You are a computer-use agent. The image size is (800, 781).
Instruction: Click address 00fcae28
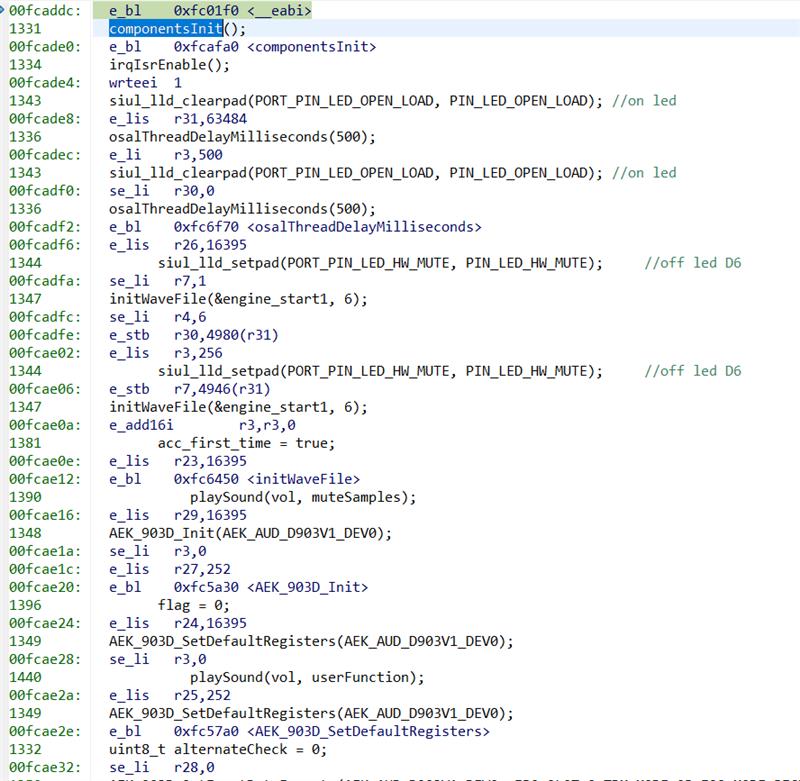tap(44, 660)
